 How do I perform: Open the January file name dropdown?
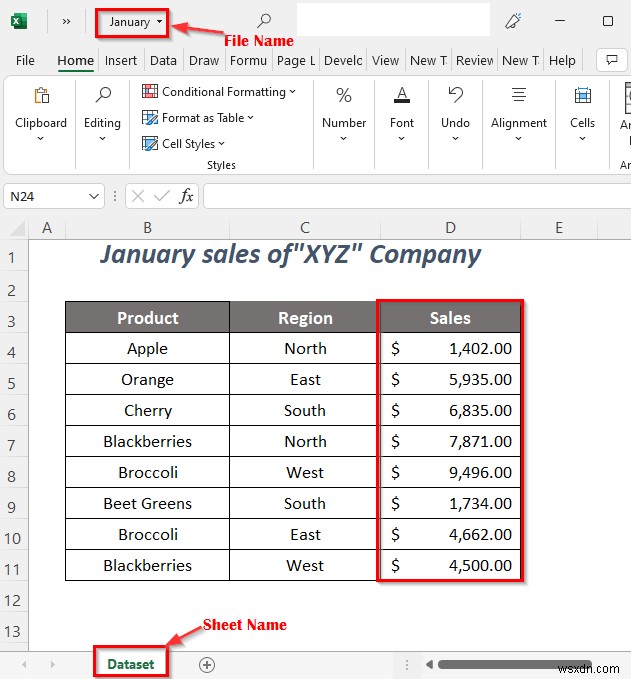coord(159,21)
